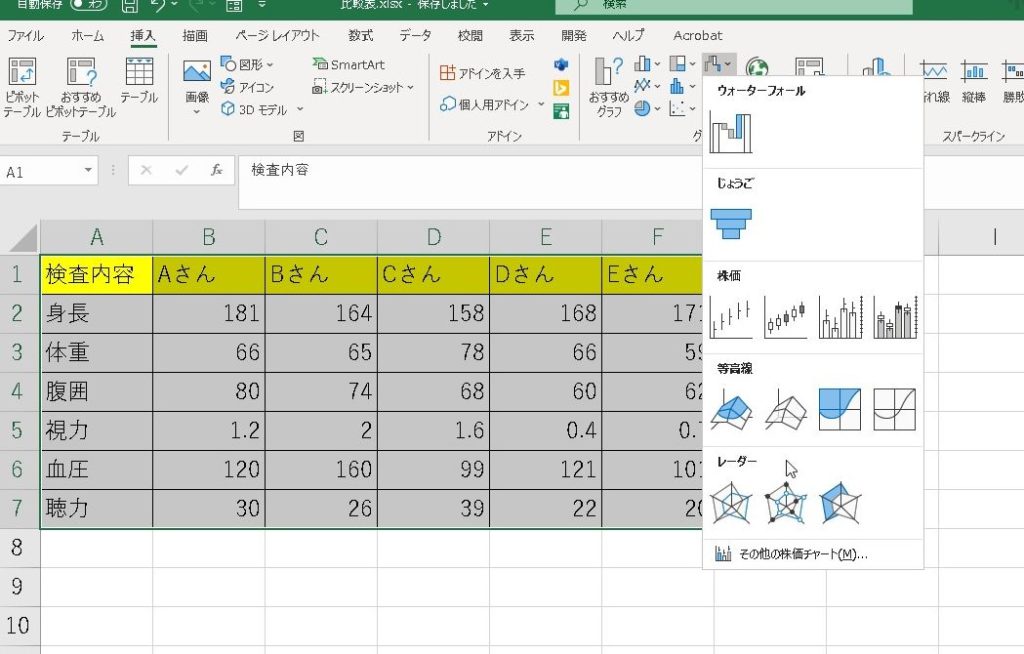Image resolution: width=1024 pixels, height=654 pixels.
Task: Open the Shapes (図形) dropdown
Action: tap(247, 65)
